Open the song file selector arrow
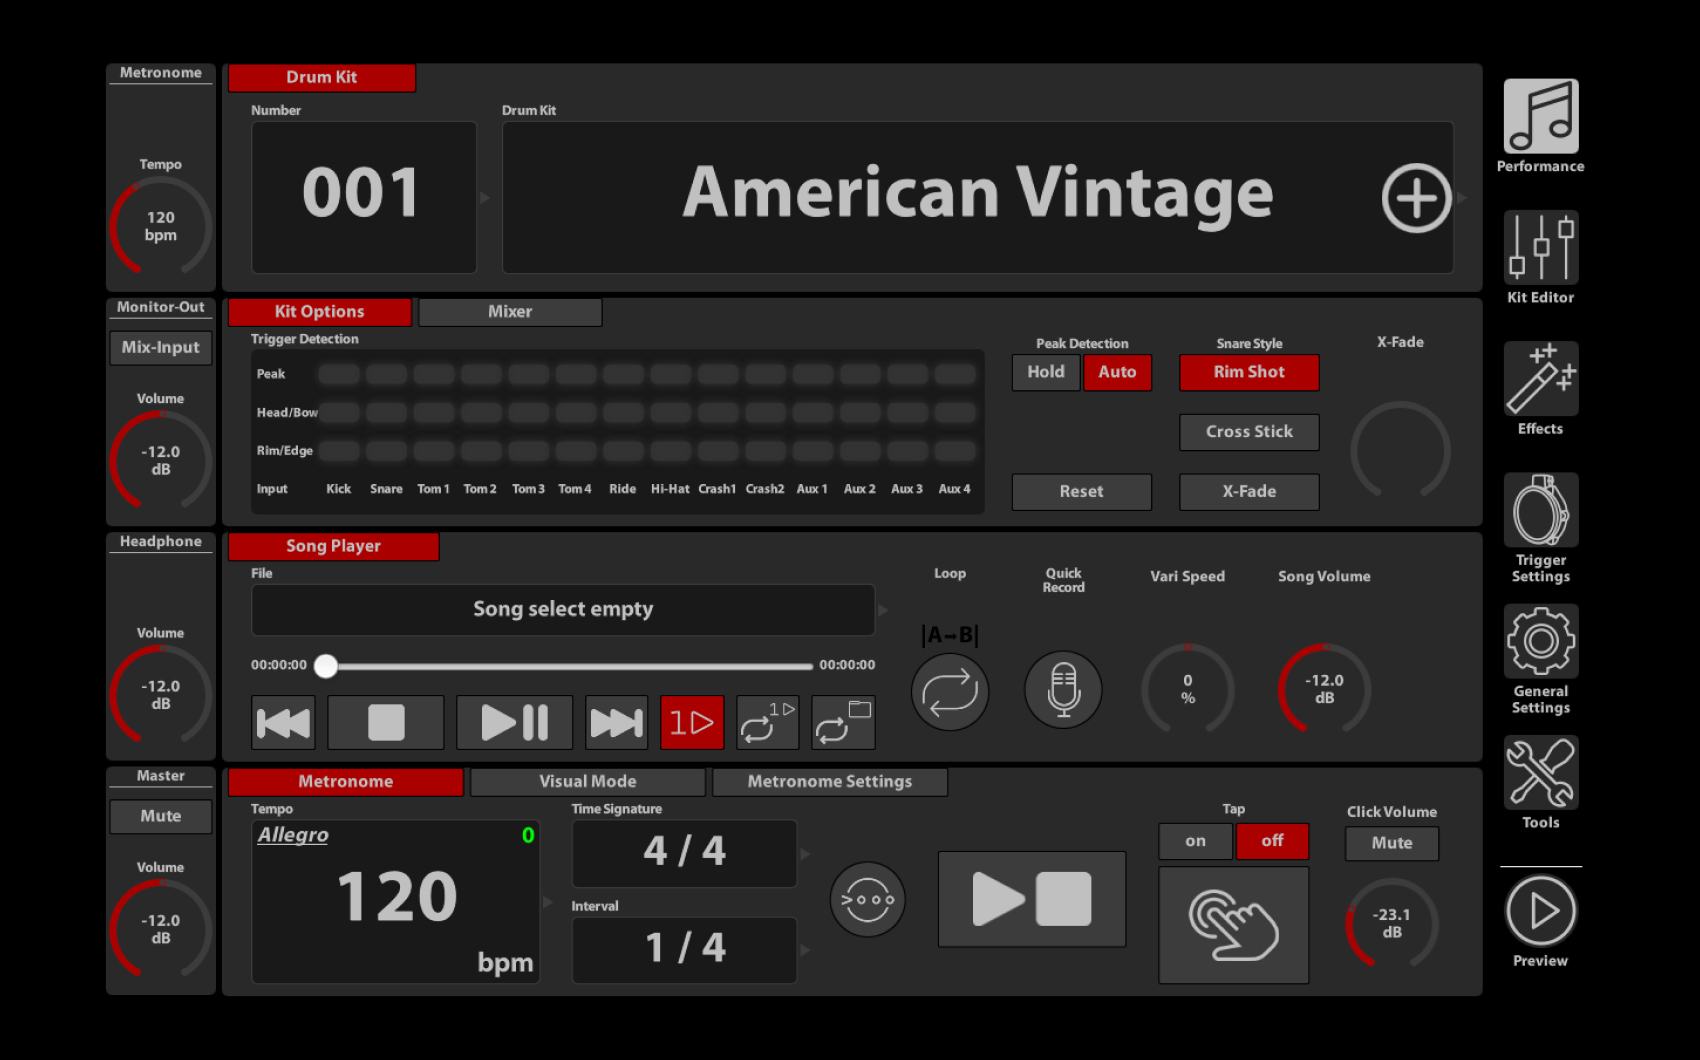This screenshot has width=1700, height=1060. pyautogui.click(x=881, y=610)
